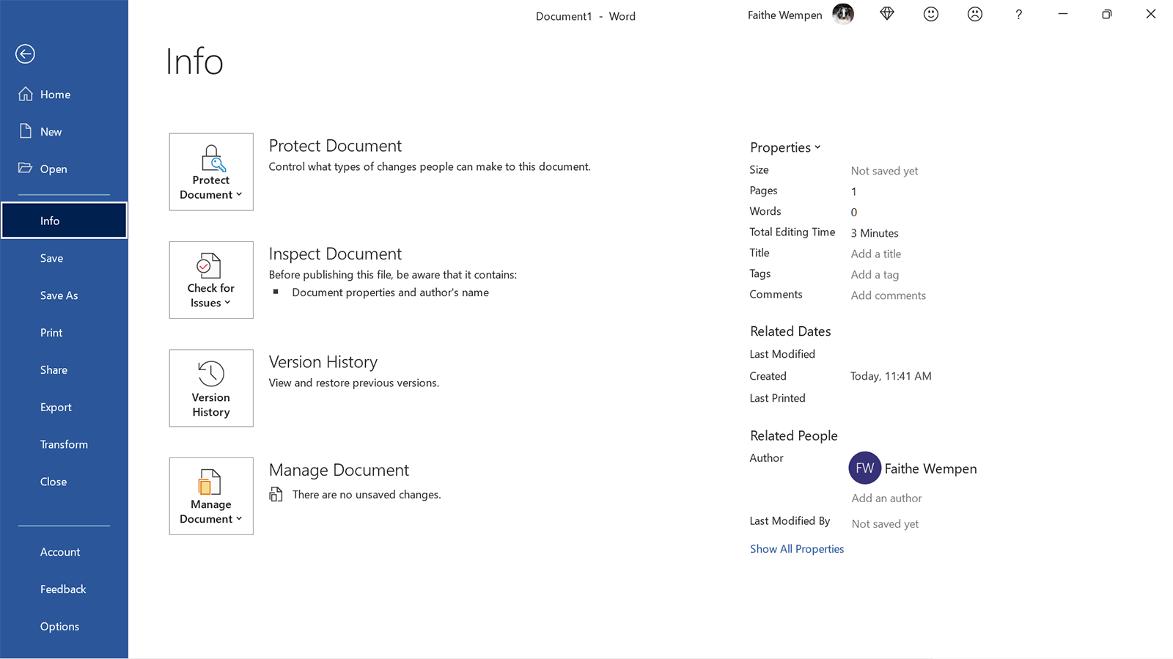
Task: Open the Feedback page
Action: click(64, 589)
